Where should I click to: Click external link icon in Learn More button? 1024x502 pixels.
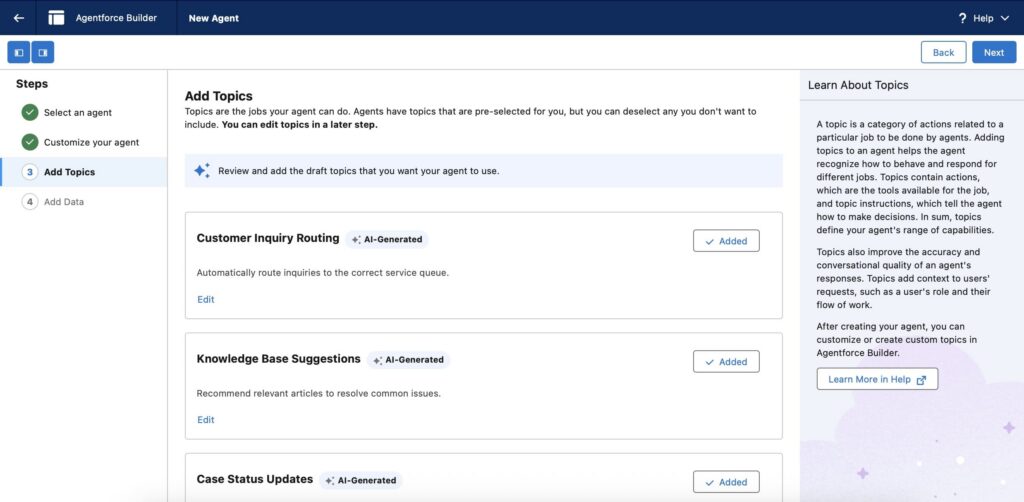(921, 380)
